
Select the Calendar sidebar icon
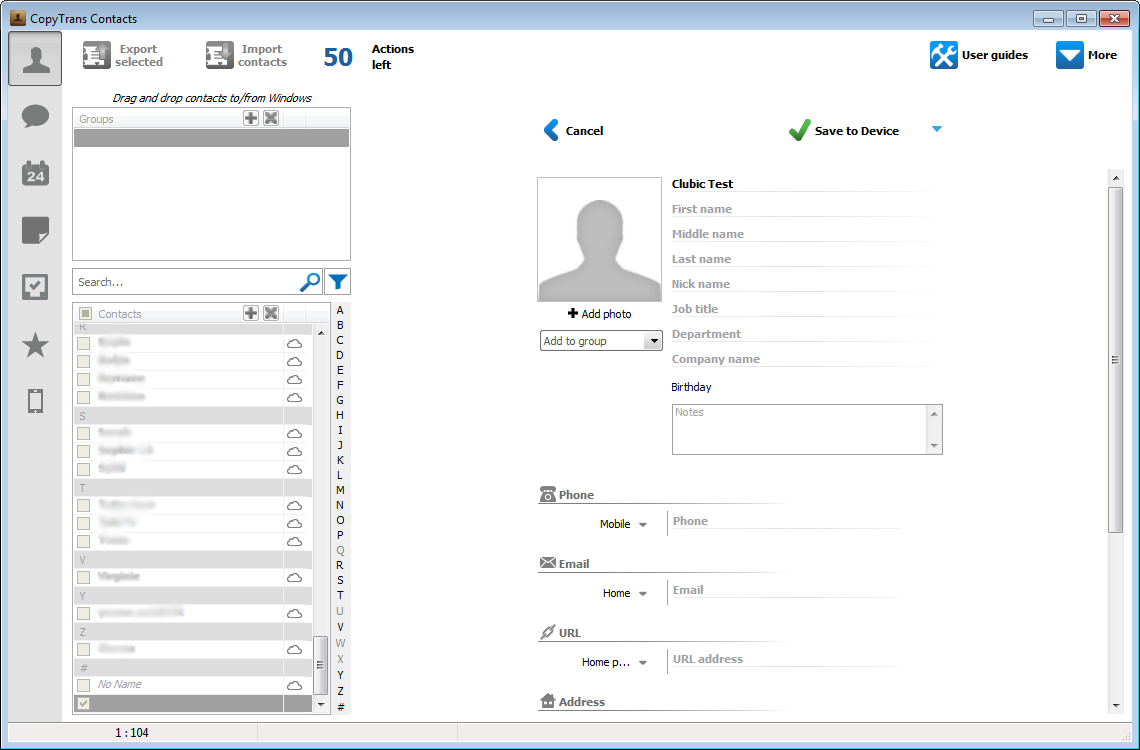click(x=35, y=173)
